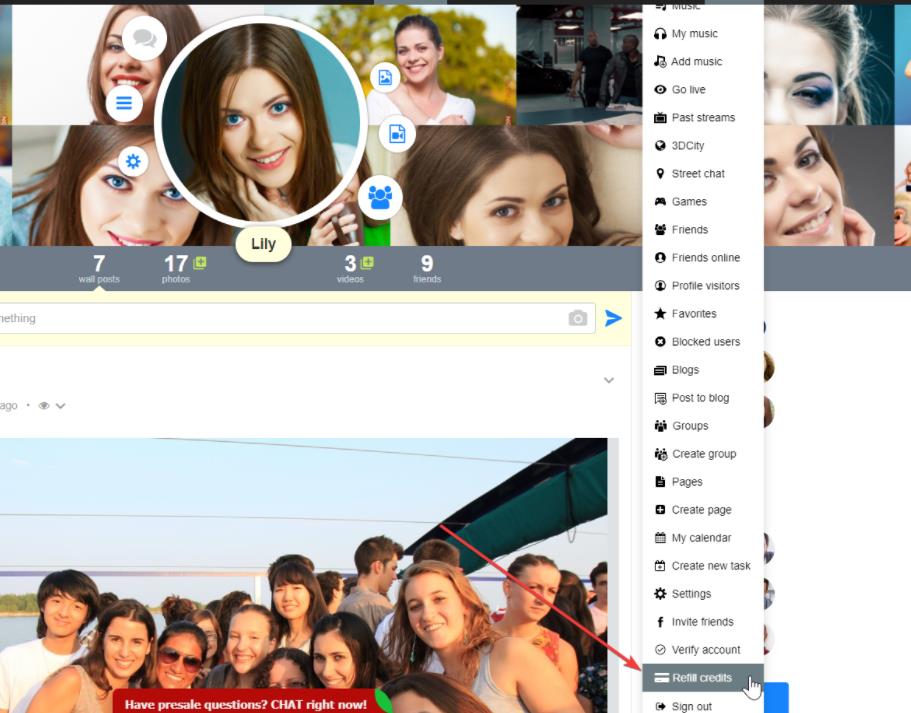The height and width of the screenshot is (713, 911).
Task: Open Profile visitors menu entry
Action: click(705, 285)
